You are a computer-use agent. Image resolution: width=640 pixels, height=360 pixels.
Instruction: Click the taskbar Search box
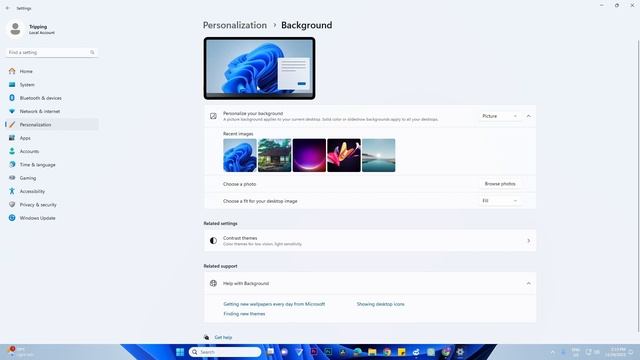pos(225,352)
